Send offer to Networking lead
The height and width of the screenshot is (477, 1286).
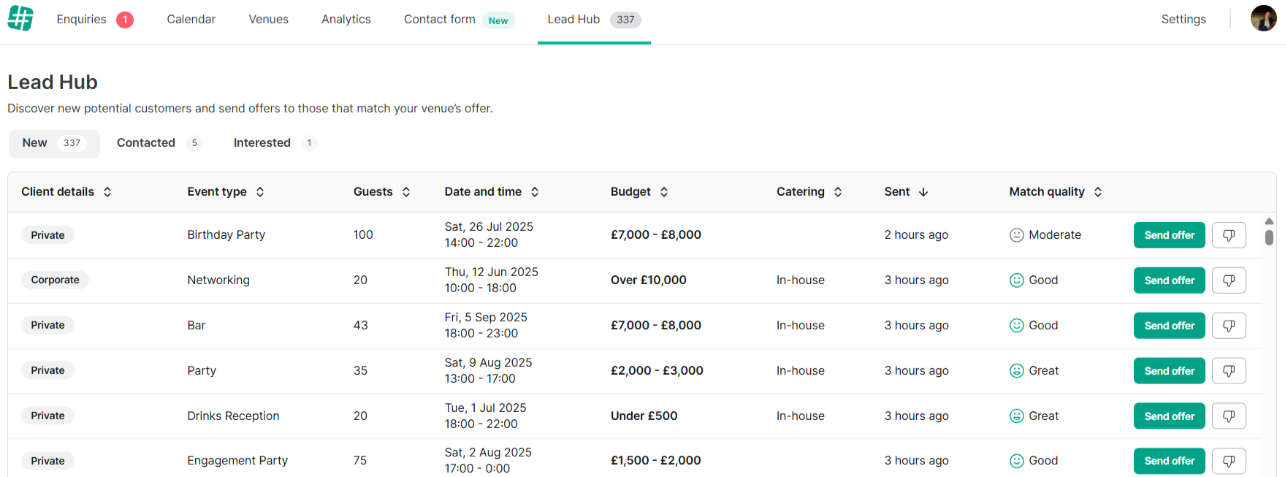click(1169, 280)
